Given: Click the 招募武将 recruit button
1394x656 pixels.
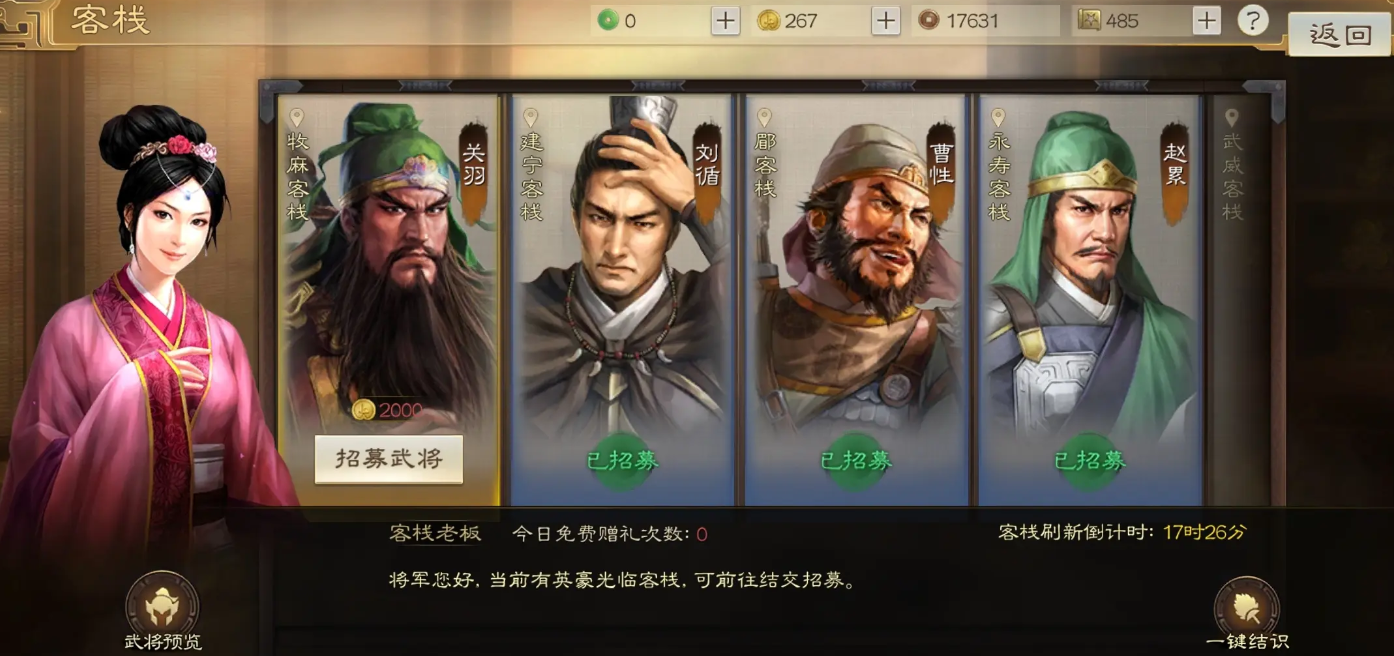Looking at the screenshot, I should pos(389,459).
